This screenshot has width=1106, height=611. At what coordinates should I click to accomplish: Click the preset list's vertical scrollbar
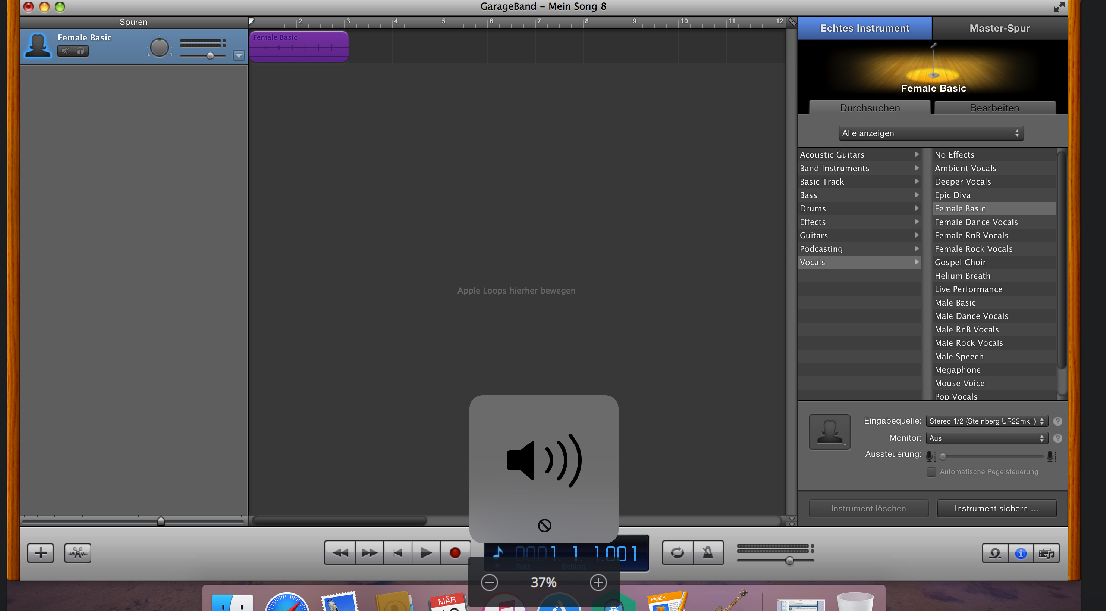[x=1062, y=258]
